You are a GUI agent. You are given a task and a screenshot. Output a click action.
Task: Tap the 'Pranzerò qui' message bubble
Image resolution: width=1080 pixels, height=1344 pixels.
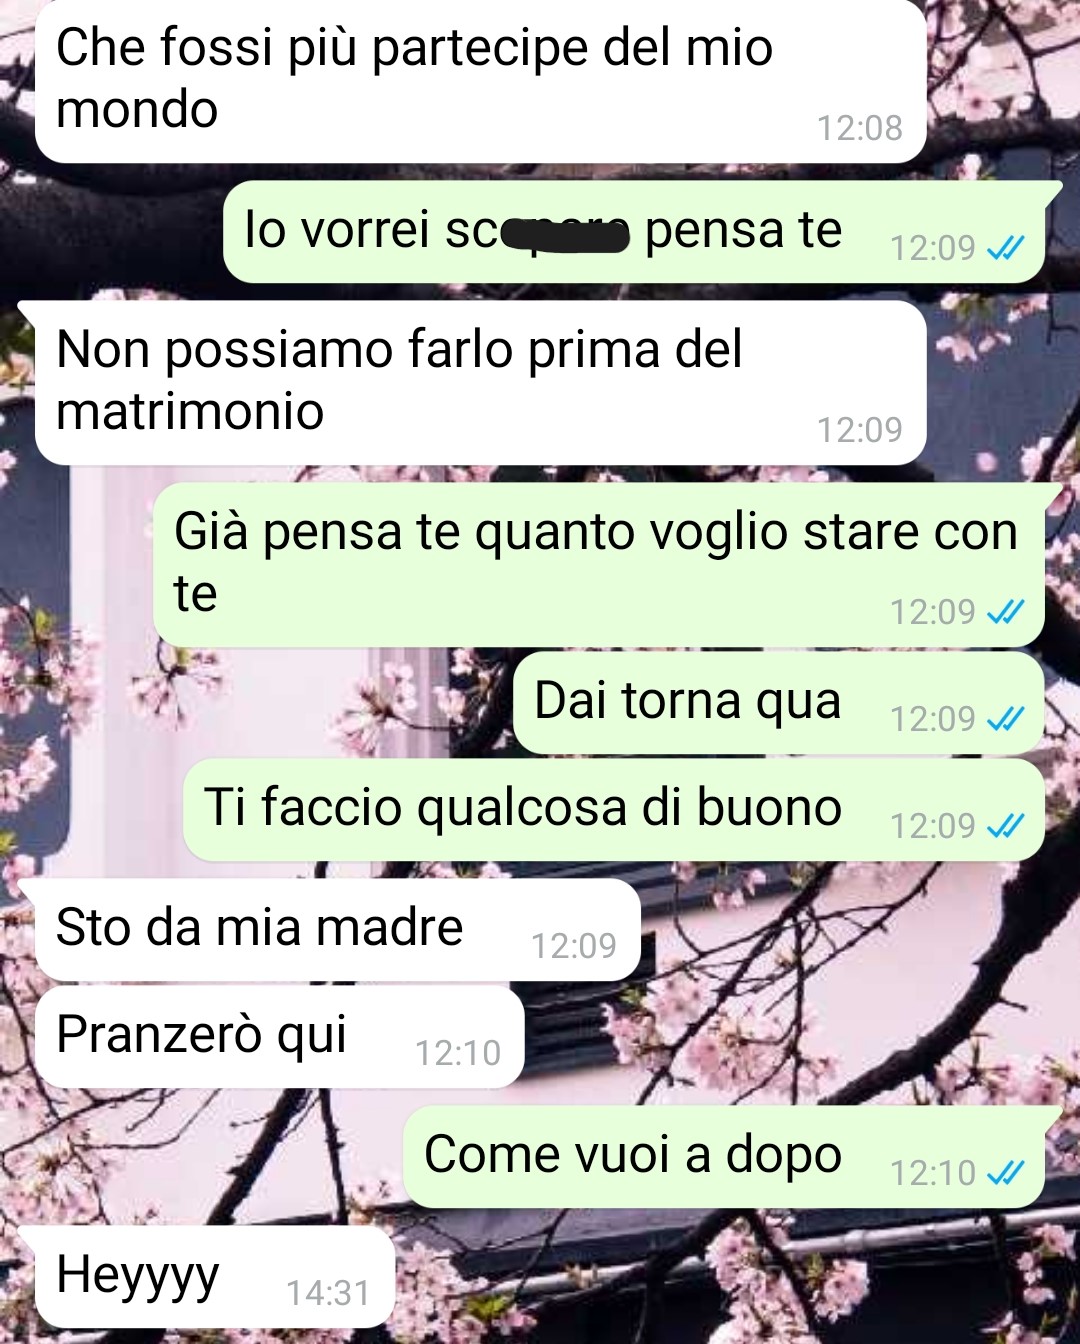tap(279, 1037)
